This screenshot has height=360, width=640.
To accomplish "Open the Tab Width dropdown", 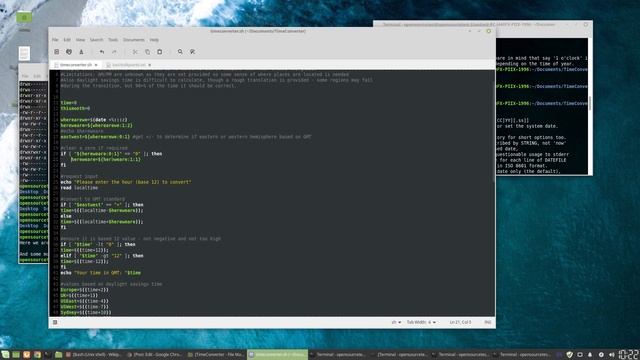I will [421, 322].
